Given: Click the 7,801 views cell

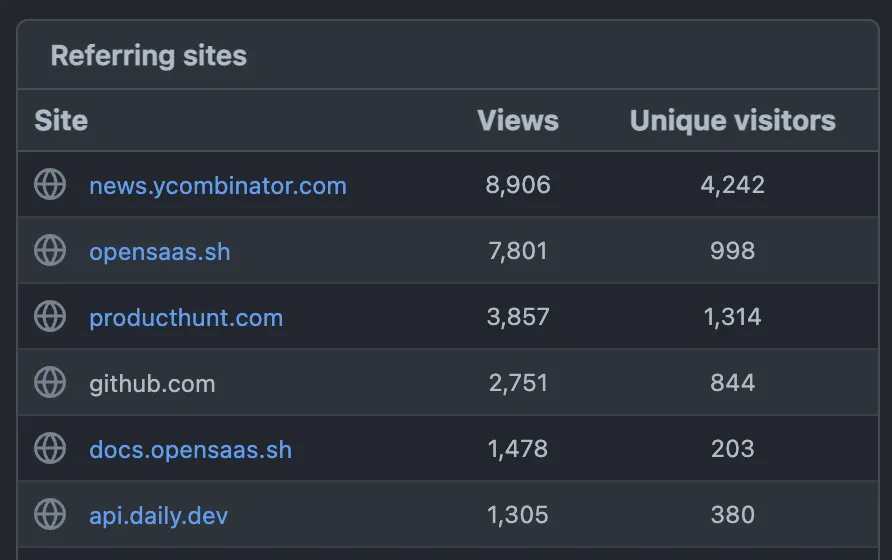Looking at the screenshot, I should pos(518,252).
